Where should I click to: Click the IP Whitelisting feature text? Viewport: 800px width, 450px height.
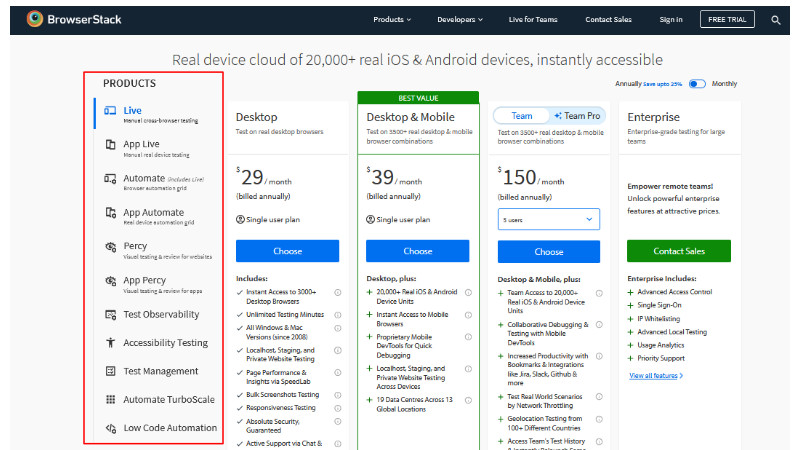pyautogui.click(x=659, y=318)
